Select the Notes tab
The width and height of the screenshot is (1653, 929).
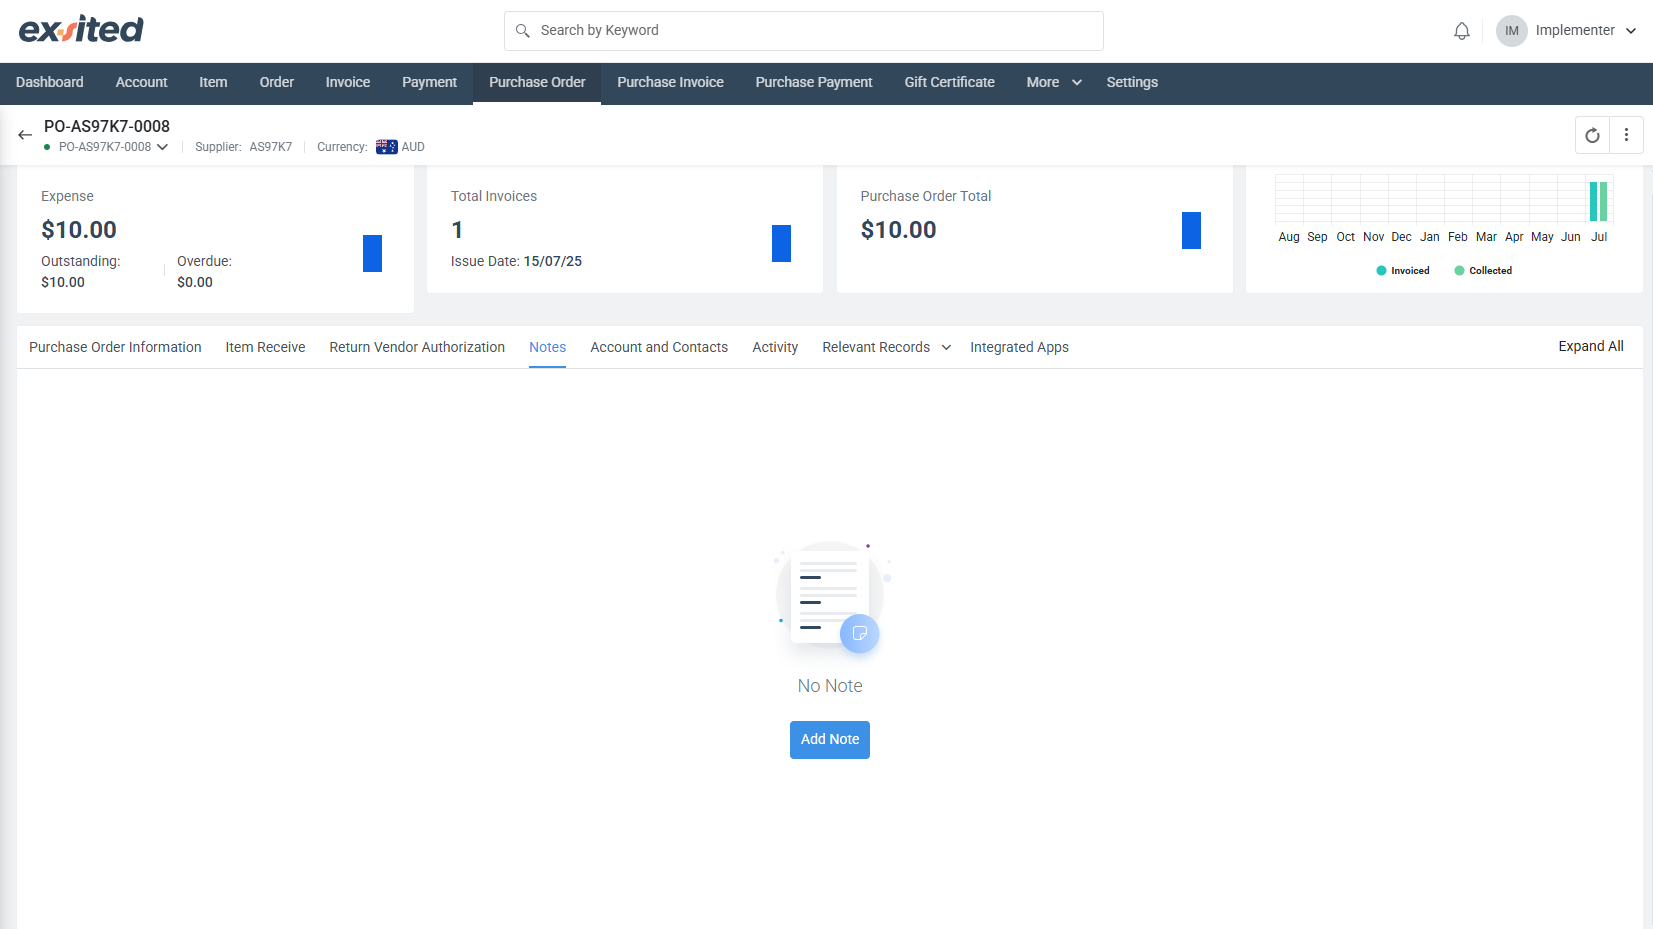pos(547,347)
